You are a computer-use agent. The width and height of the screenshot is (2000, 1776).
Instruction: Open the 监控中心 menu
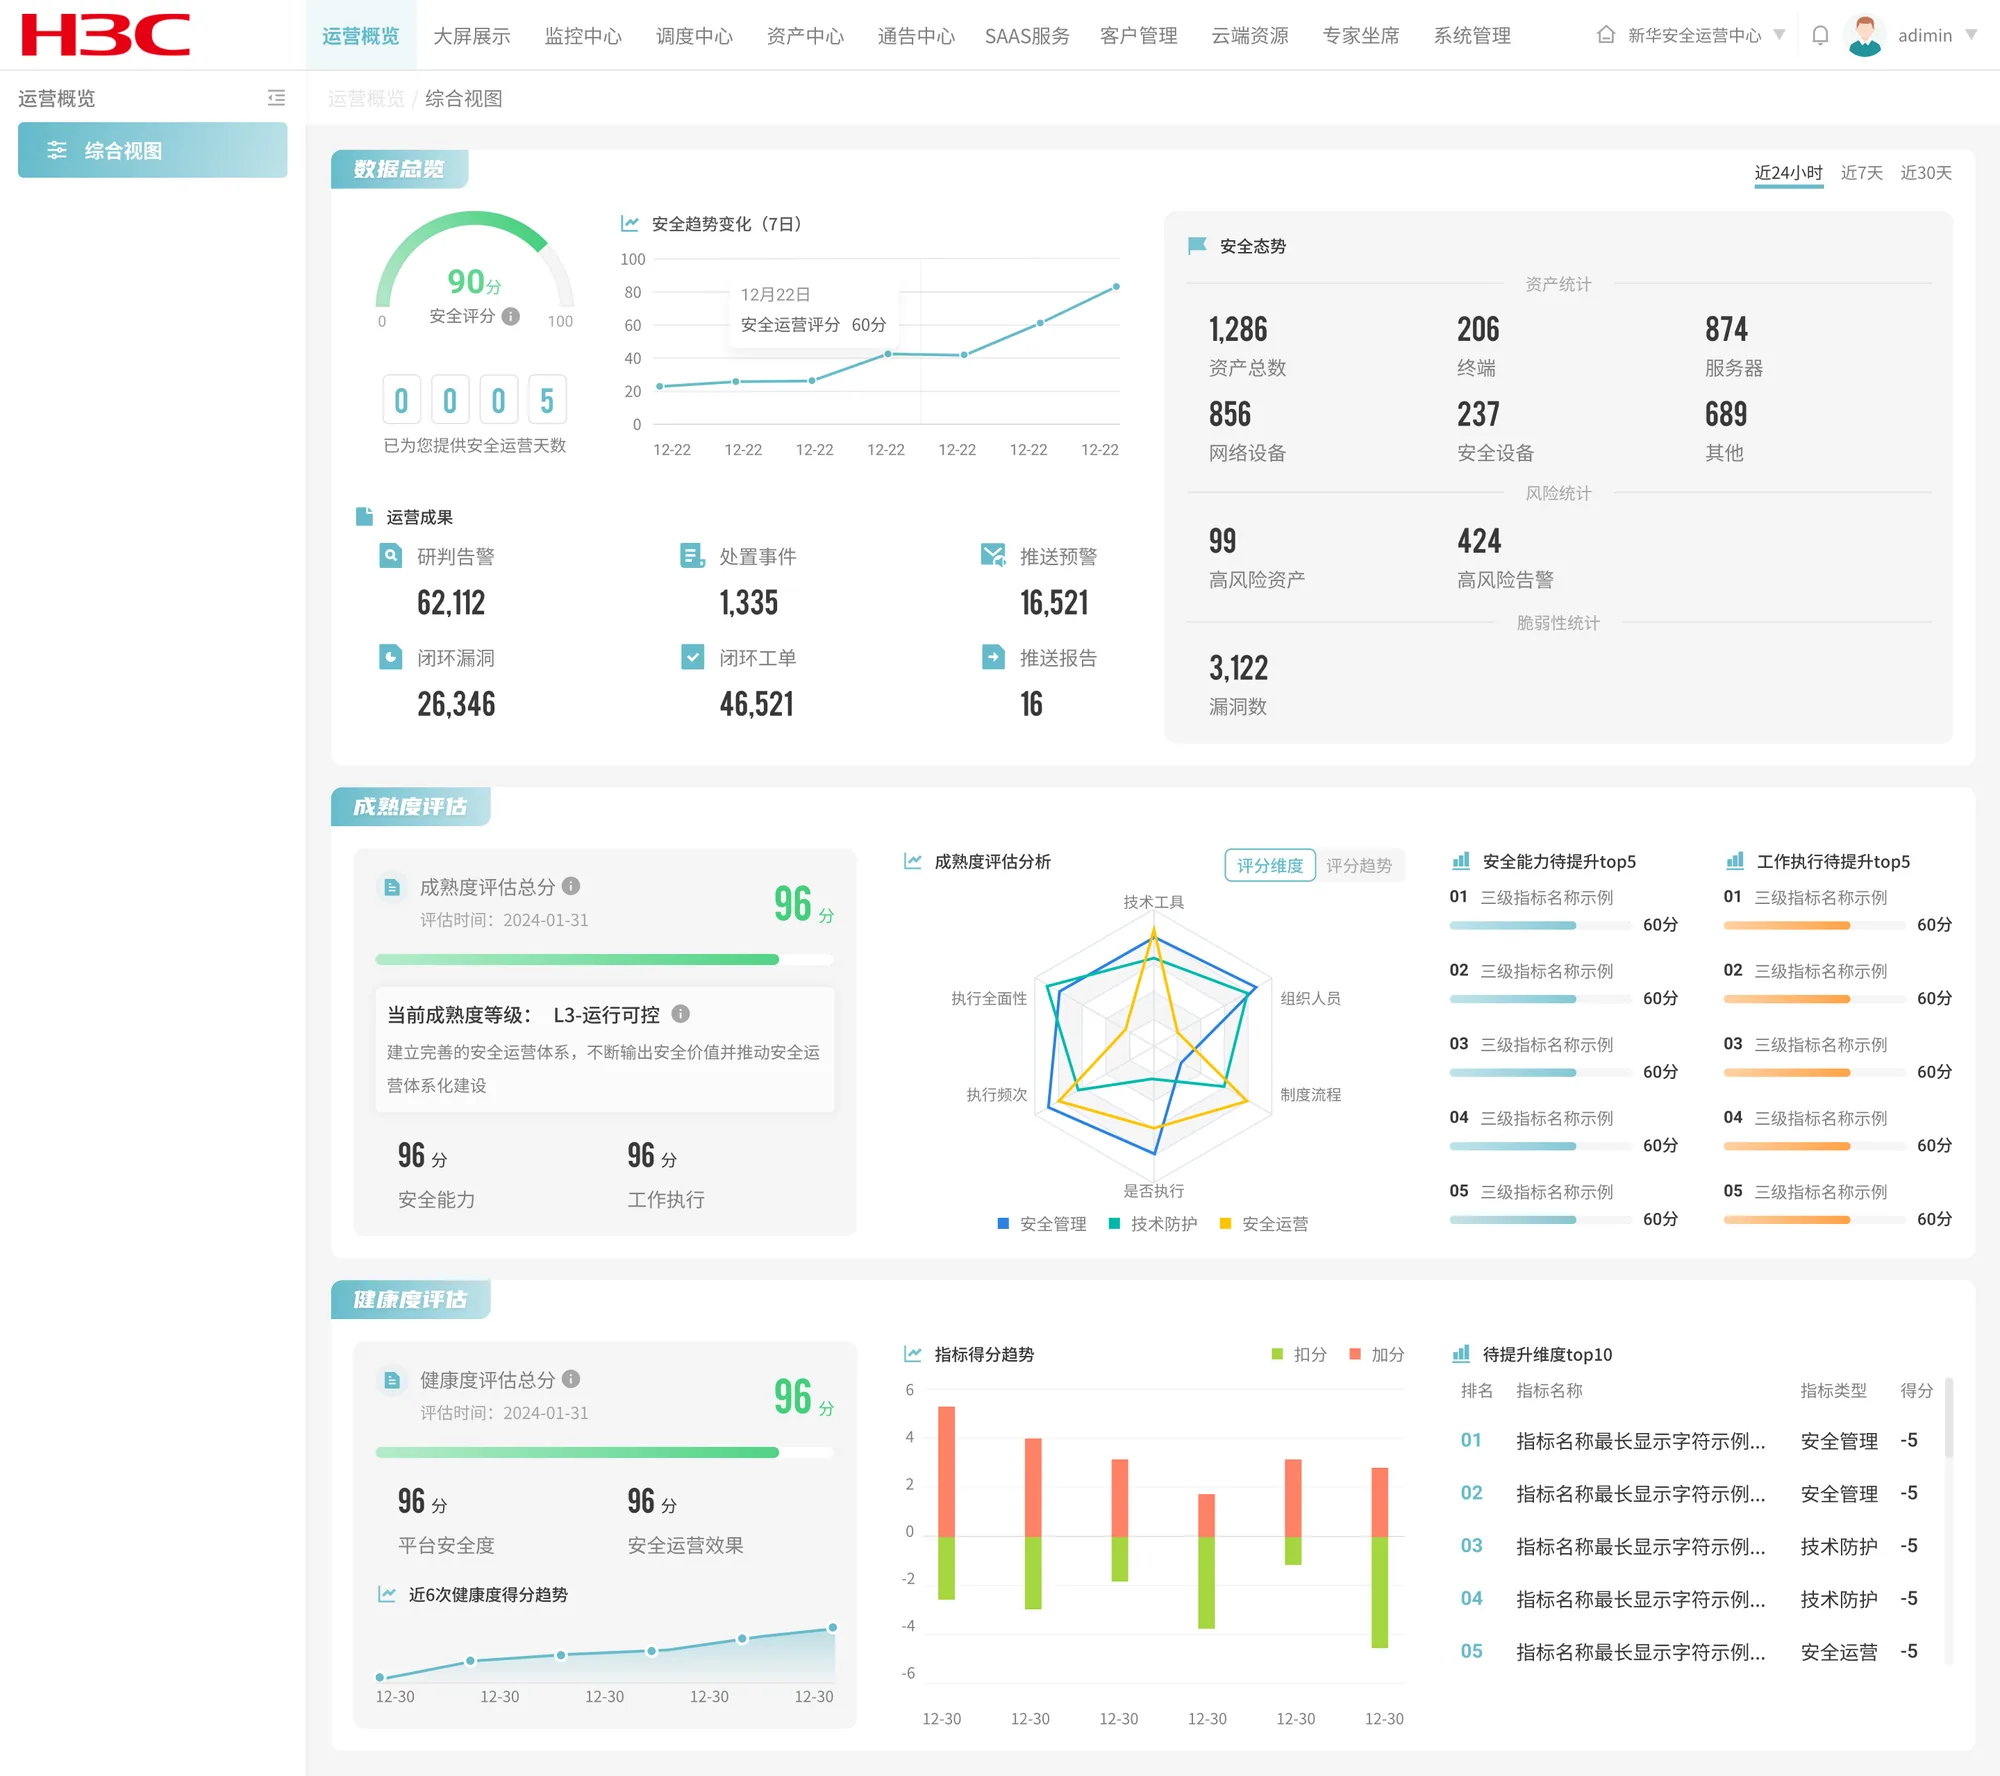[x=583, y=36]
